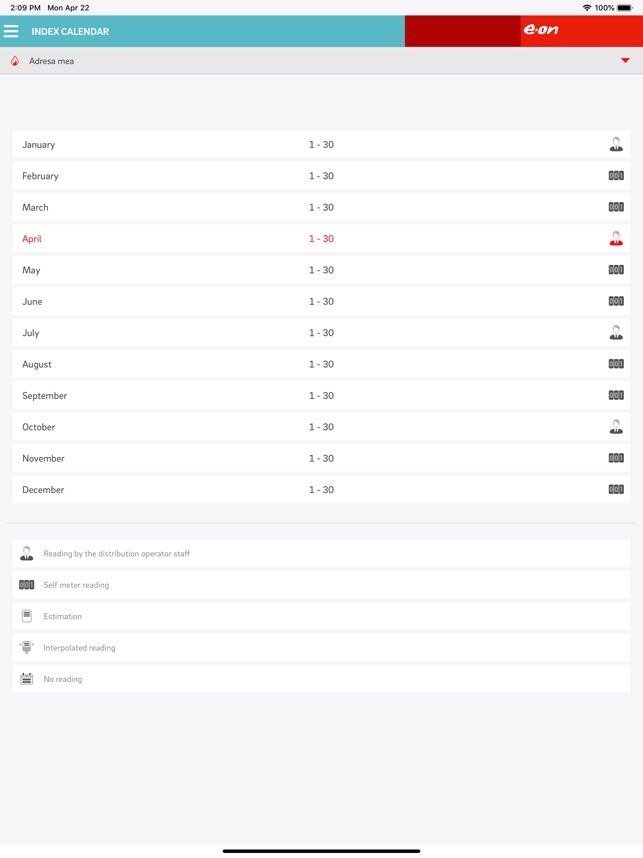Click the operator staff icon in January row
Image resolution: width=643 pixels, height=858 pixels.
point(616,145)
